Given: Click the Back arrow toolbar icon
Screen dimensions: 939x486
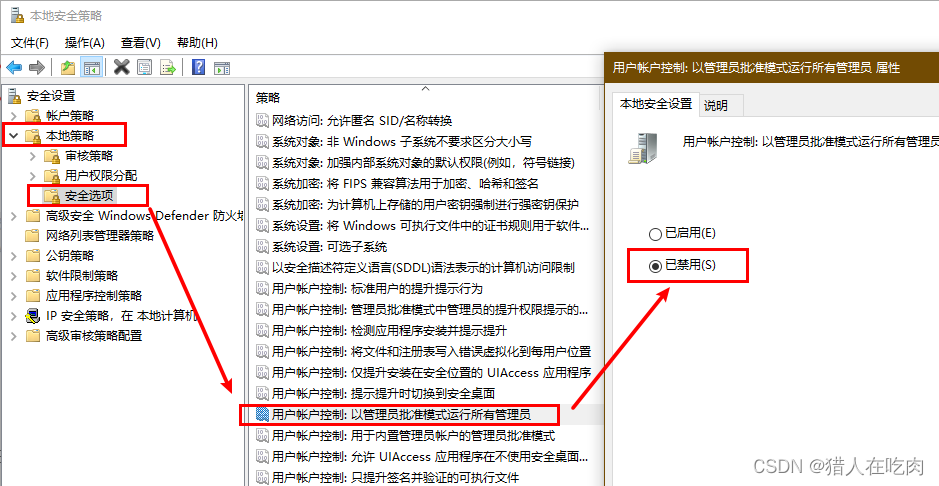Looking at the screenshot, I should [x=14, y=67].
